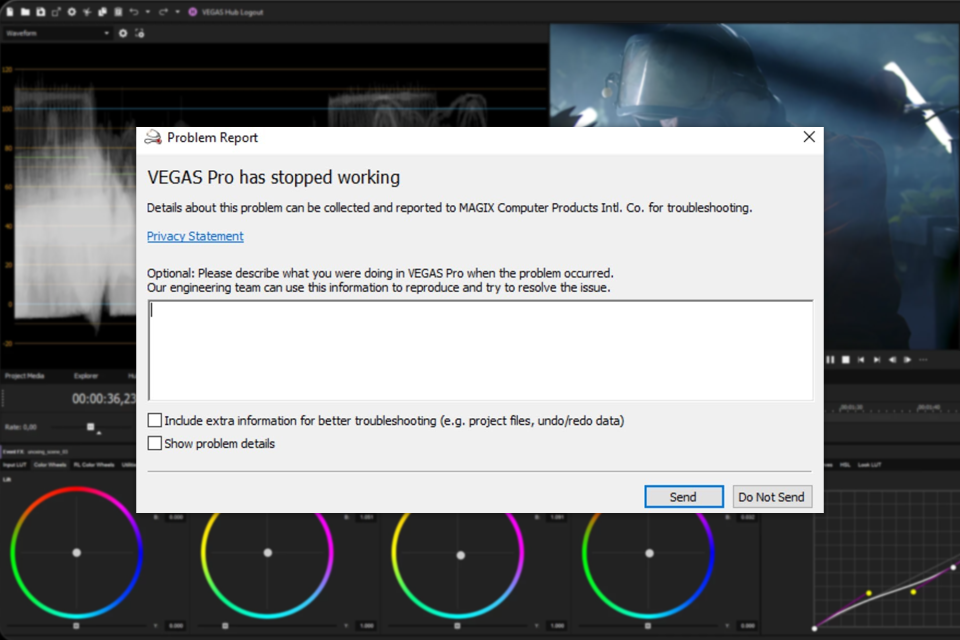Click the Send button

tap(684, 497)
